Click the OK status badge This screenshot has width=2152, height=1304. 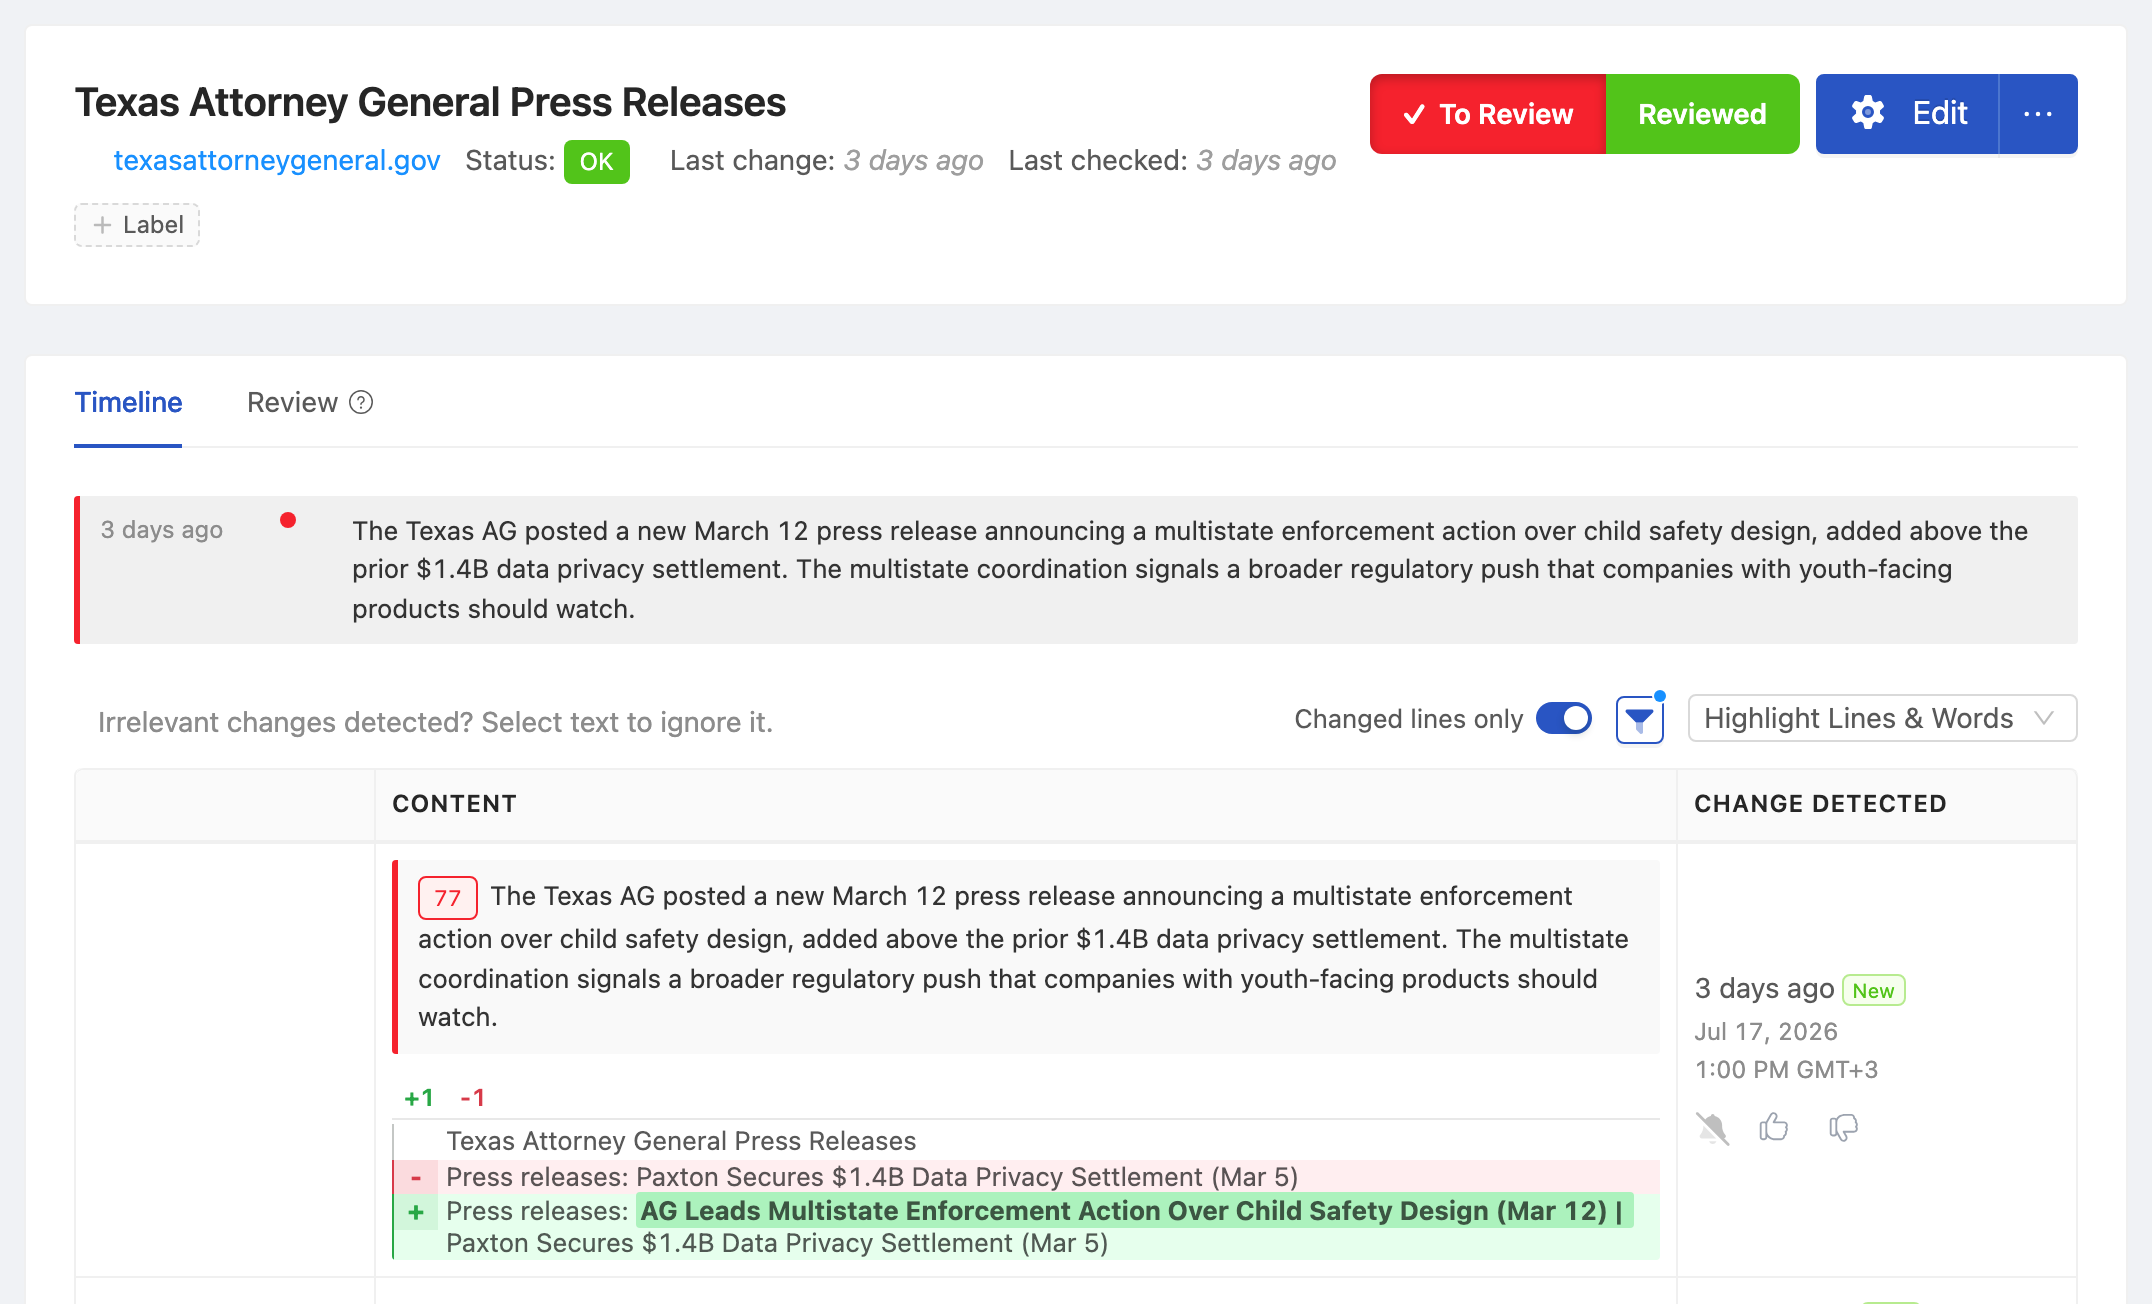597,162
